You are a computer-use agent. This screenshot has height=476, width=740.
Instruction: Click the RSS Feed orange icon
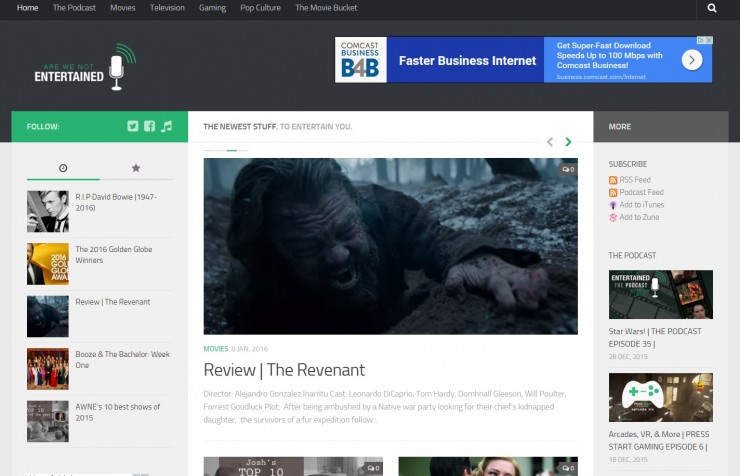pyautogui.click(x=613, y=180)
